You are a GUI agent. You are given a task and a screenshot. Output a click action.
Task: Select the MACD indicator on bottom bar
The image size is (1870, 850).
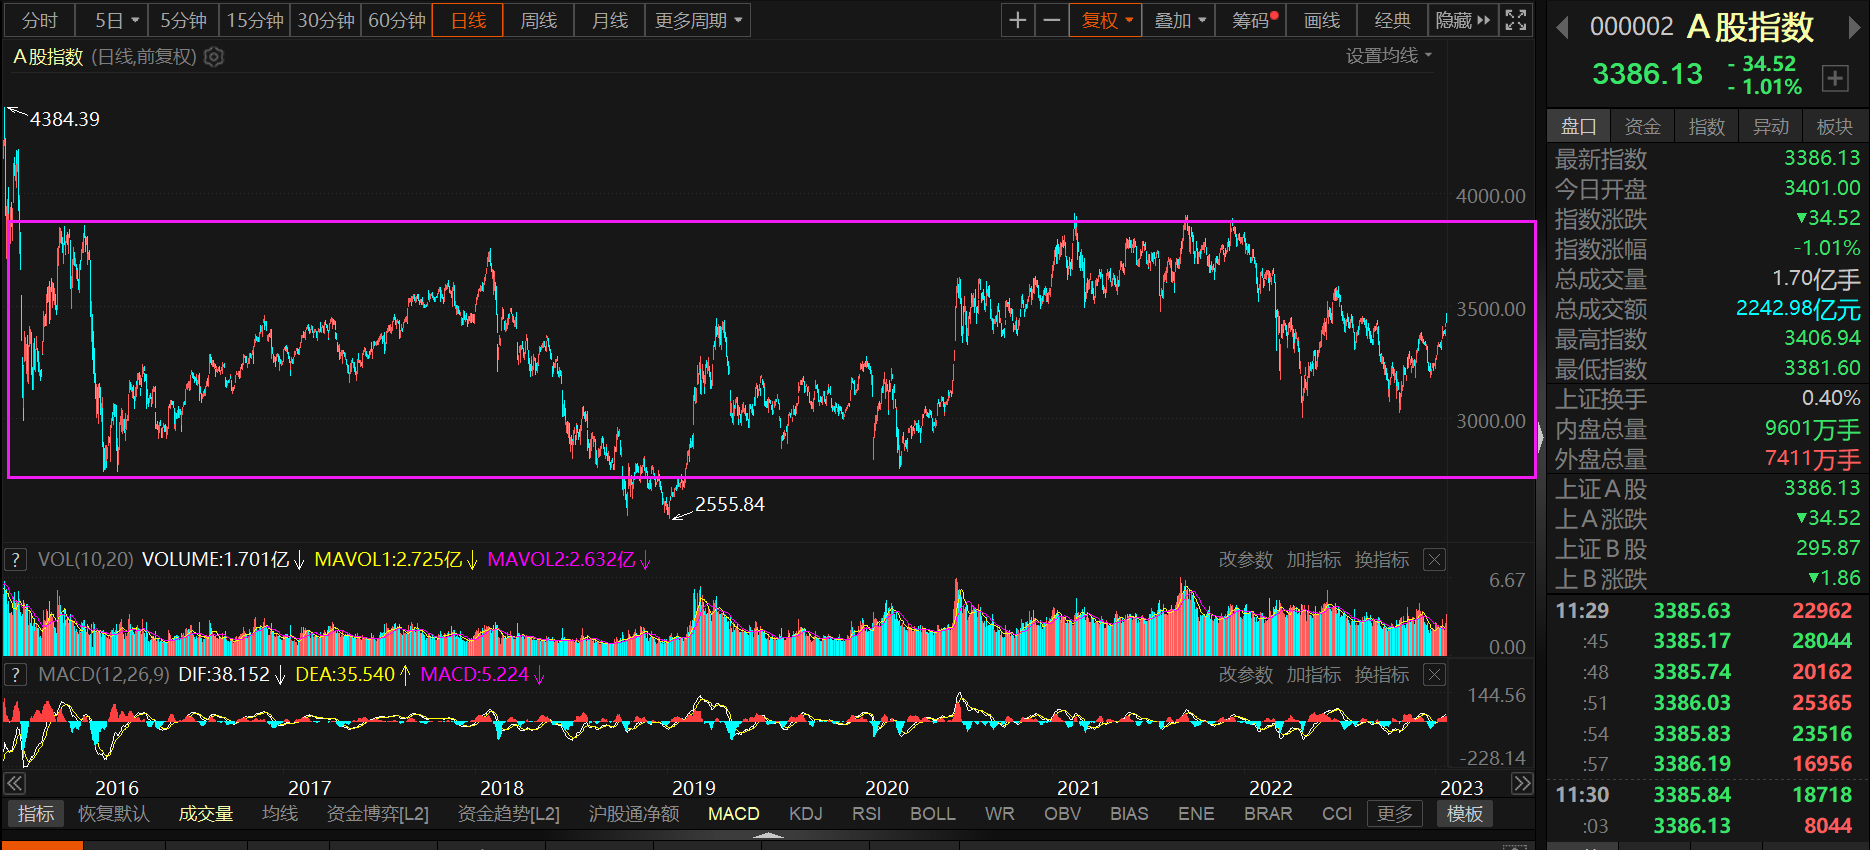734,814
